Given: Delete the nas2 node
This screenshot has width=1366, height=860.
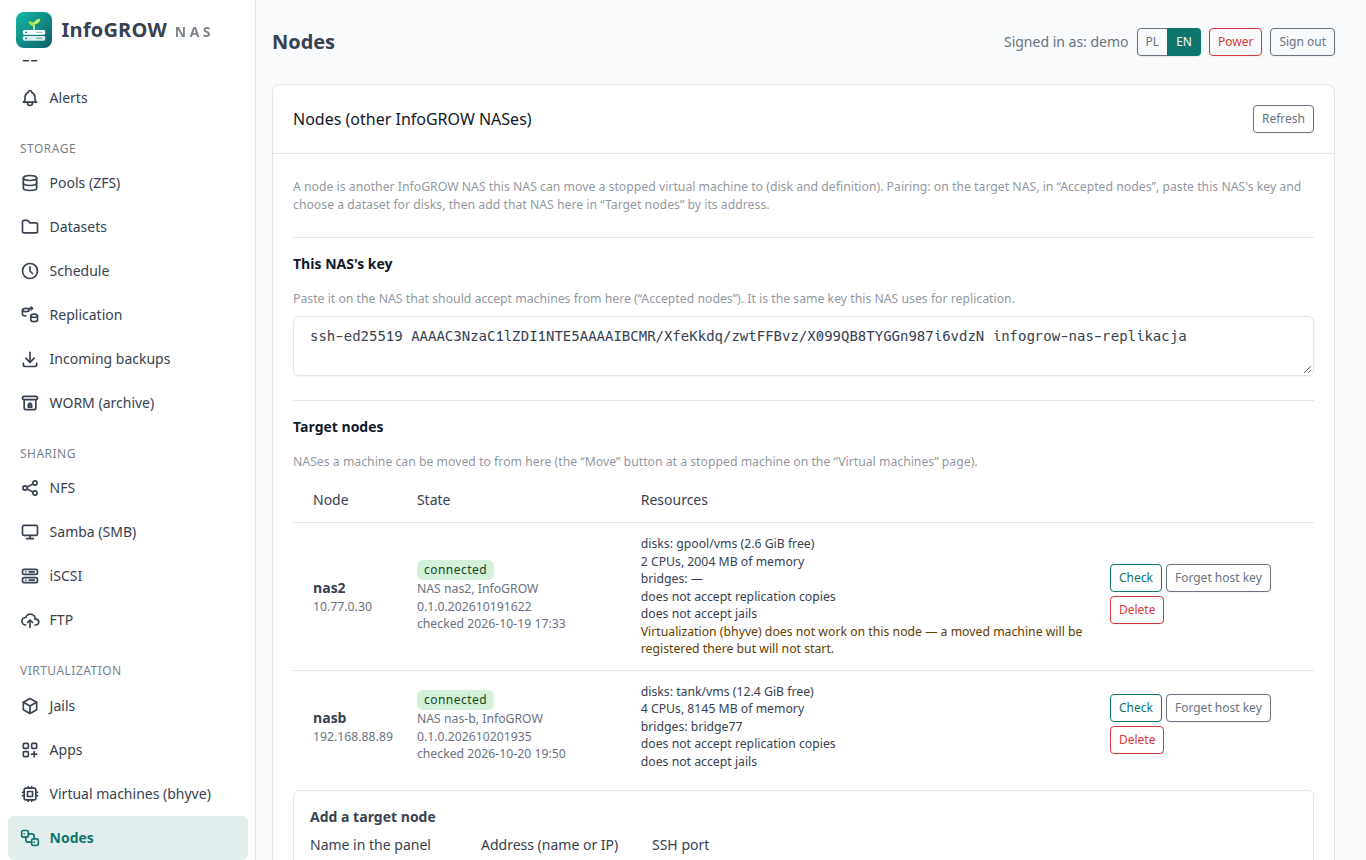Looking at the screenshot, I should click(1137, 610).
